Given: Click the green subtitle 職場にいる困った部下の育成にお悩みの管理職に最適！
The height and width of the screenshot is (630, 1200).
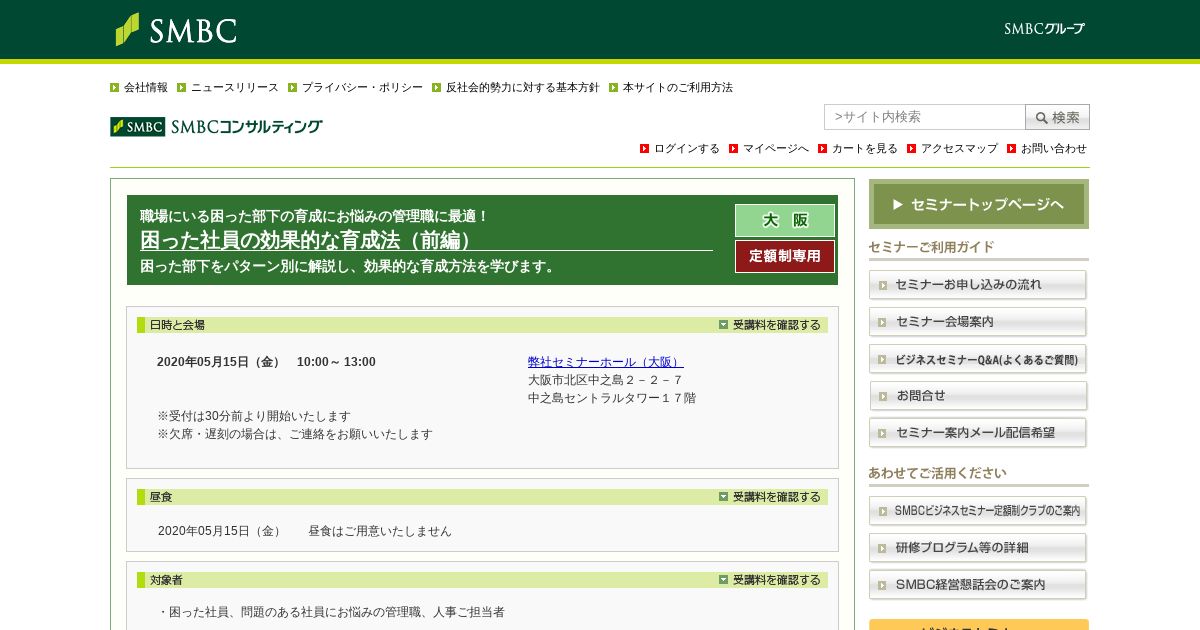Looking at the screenshot, I should [x=314, y=216].
